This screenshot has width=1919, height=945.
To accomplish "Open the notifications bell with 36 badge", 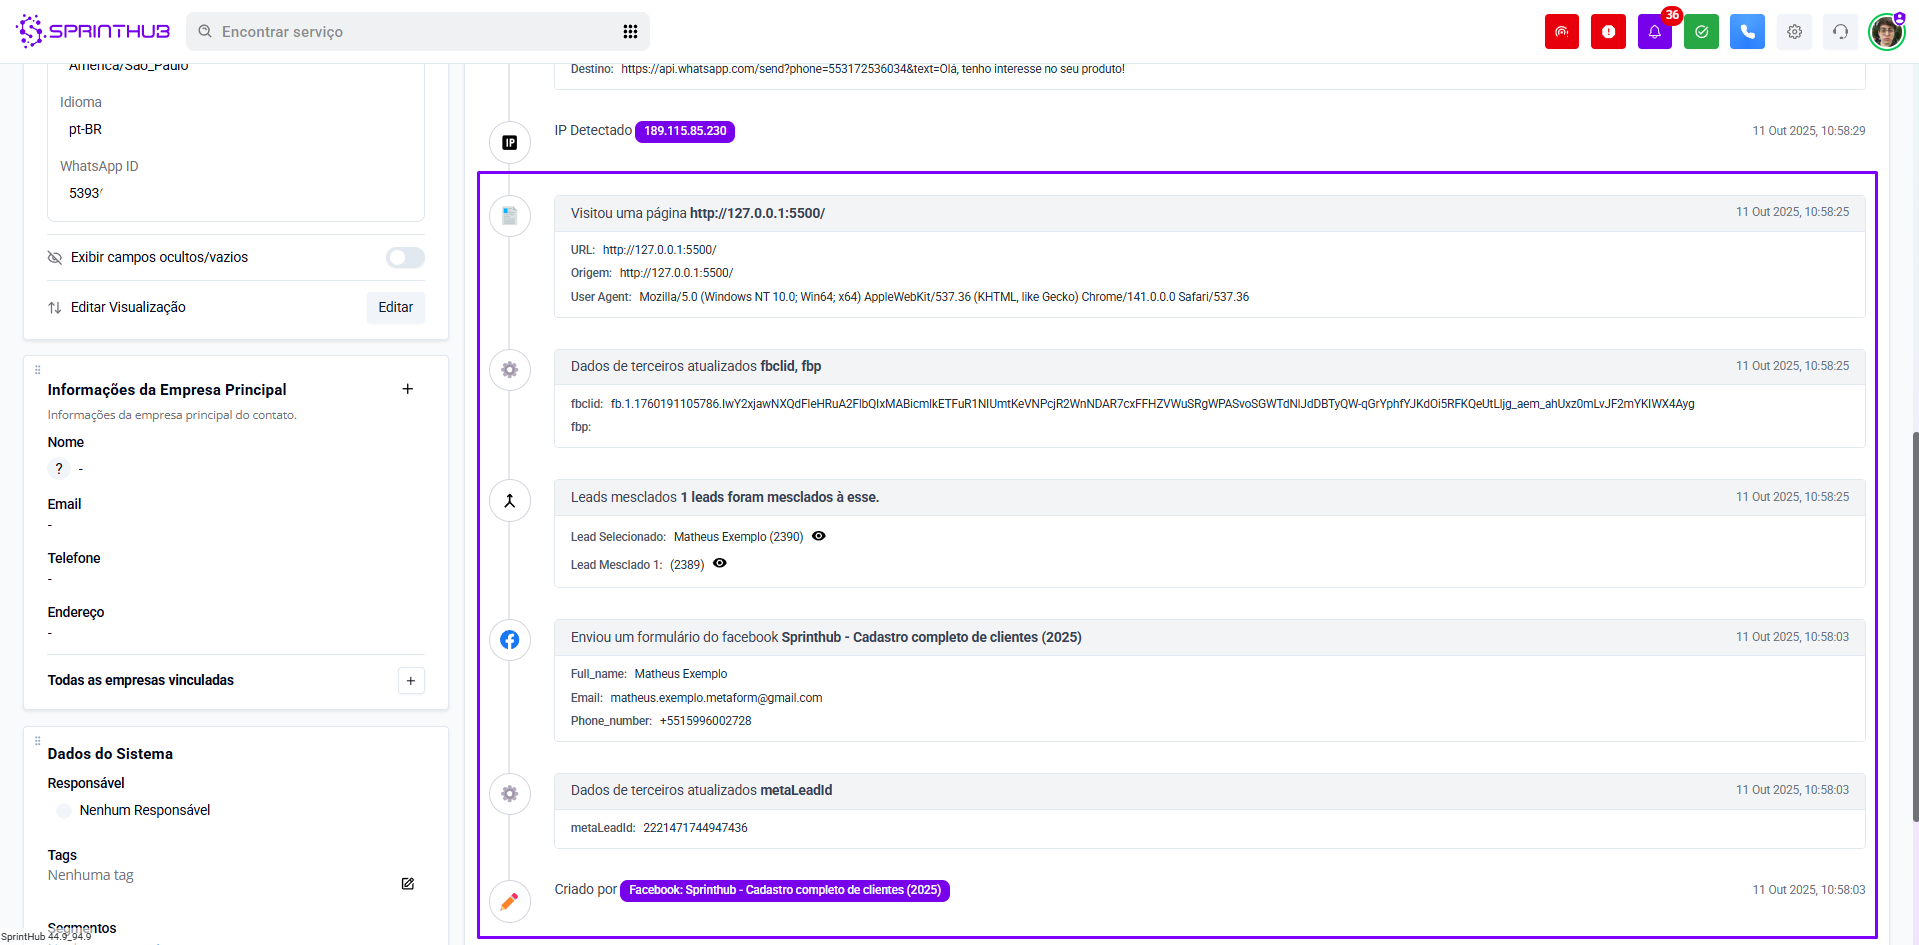I will (x=1654, y=32).
